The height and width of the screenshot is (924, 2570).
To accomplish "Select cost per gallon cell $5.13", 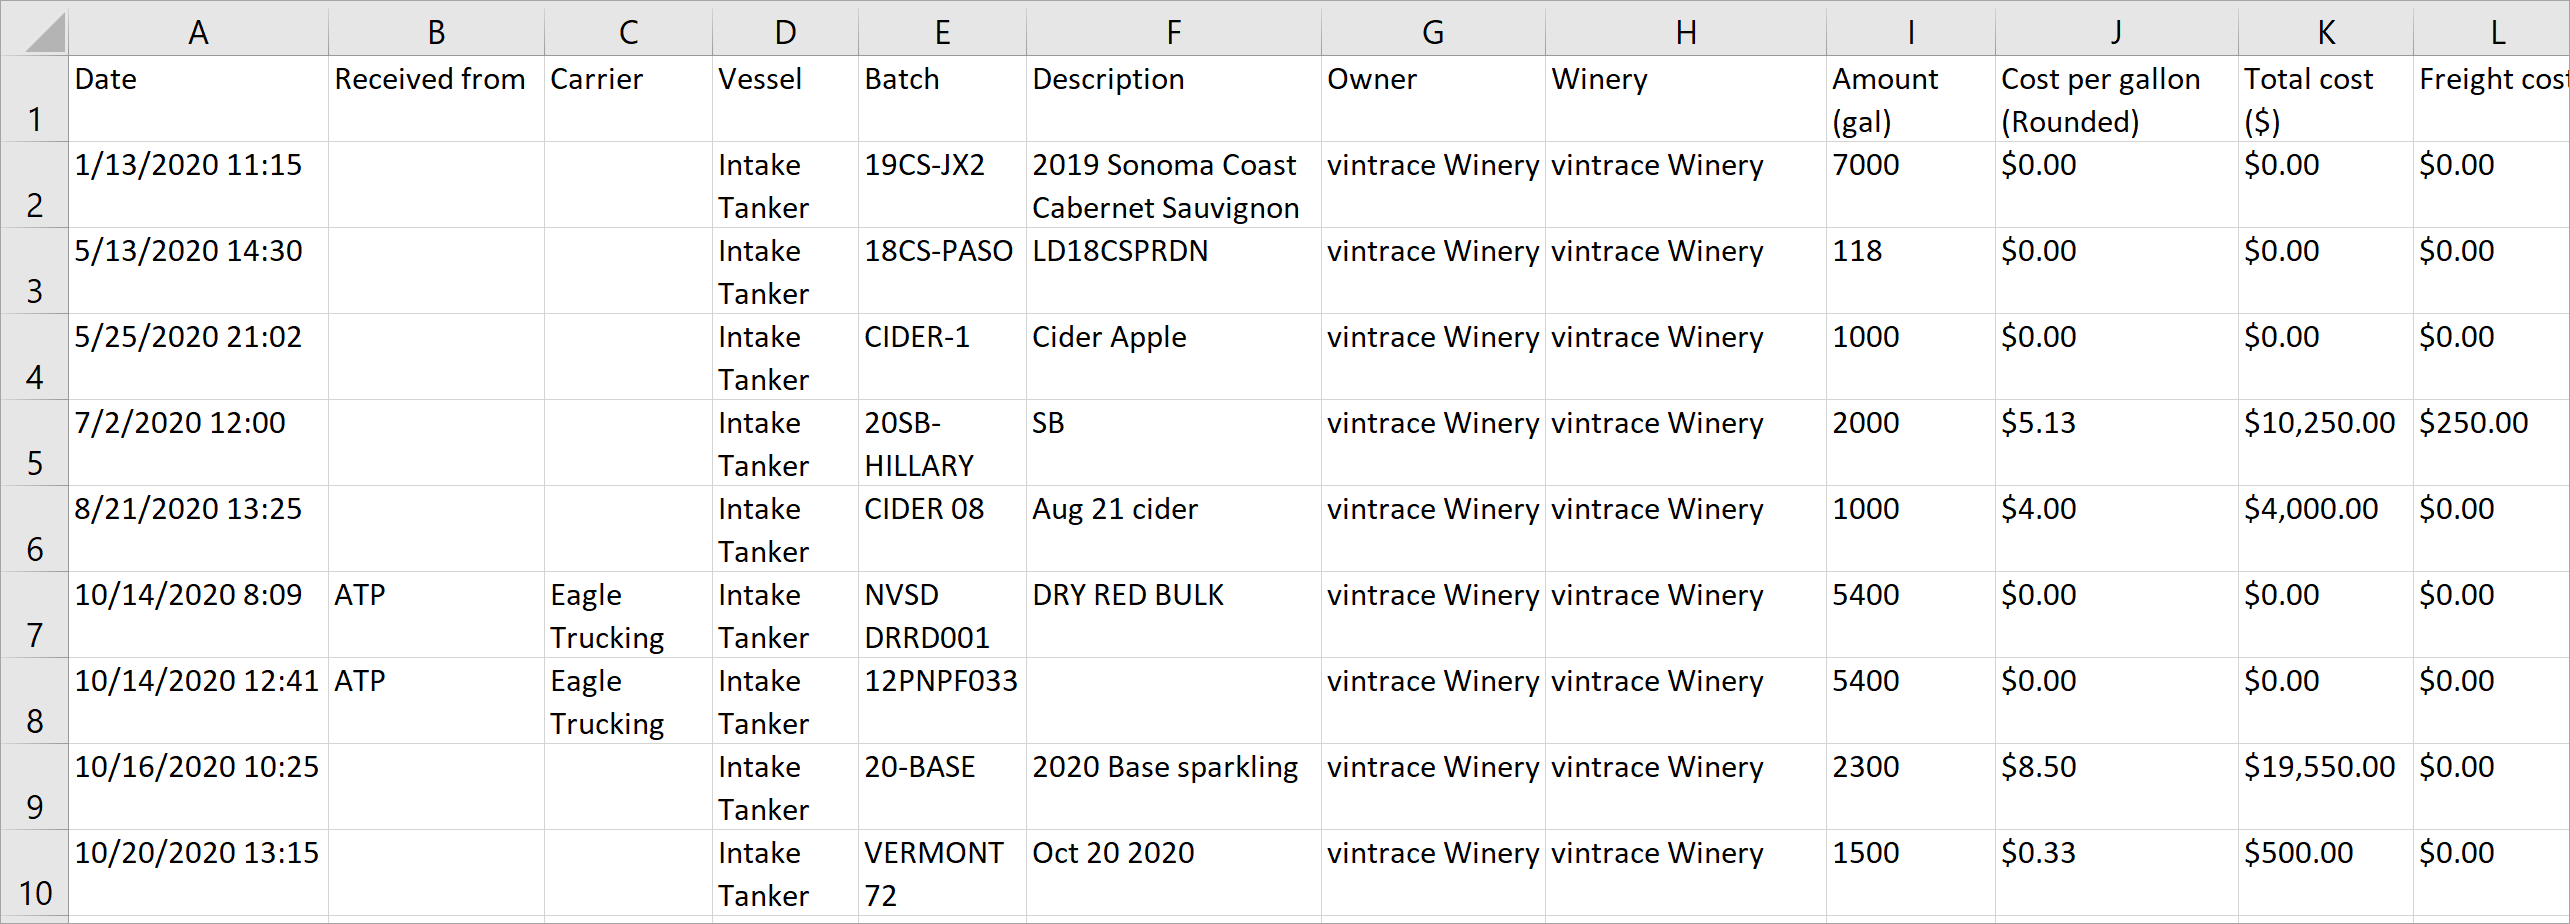I will (2116, 443).
